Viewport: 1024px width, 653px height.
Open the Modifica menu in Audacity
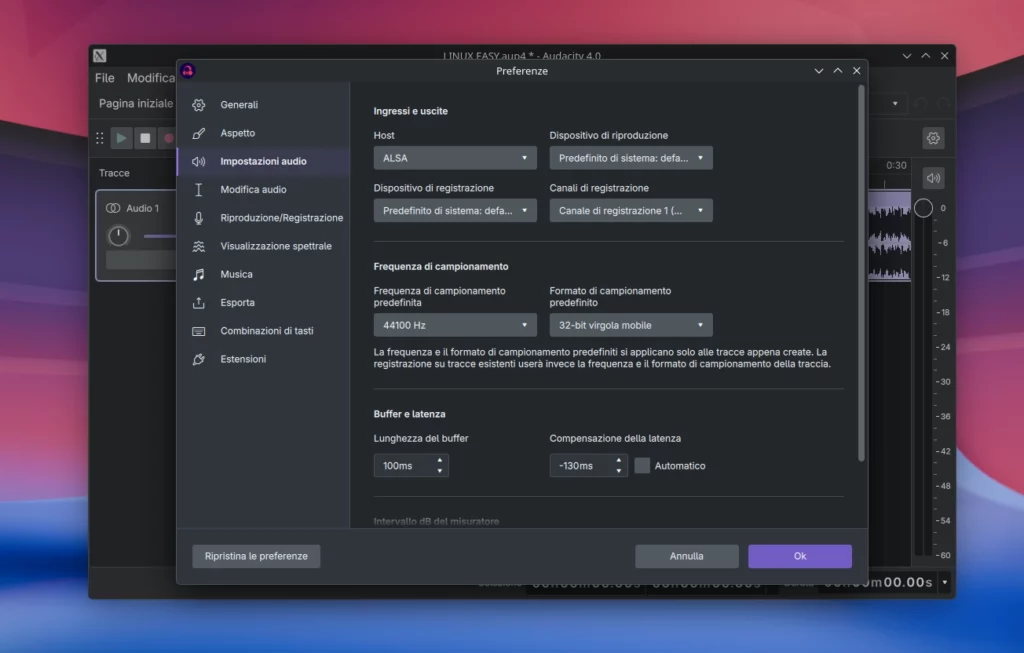pos(151,78)
